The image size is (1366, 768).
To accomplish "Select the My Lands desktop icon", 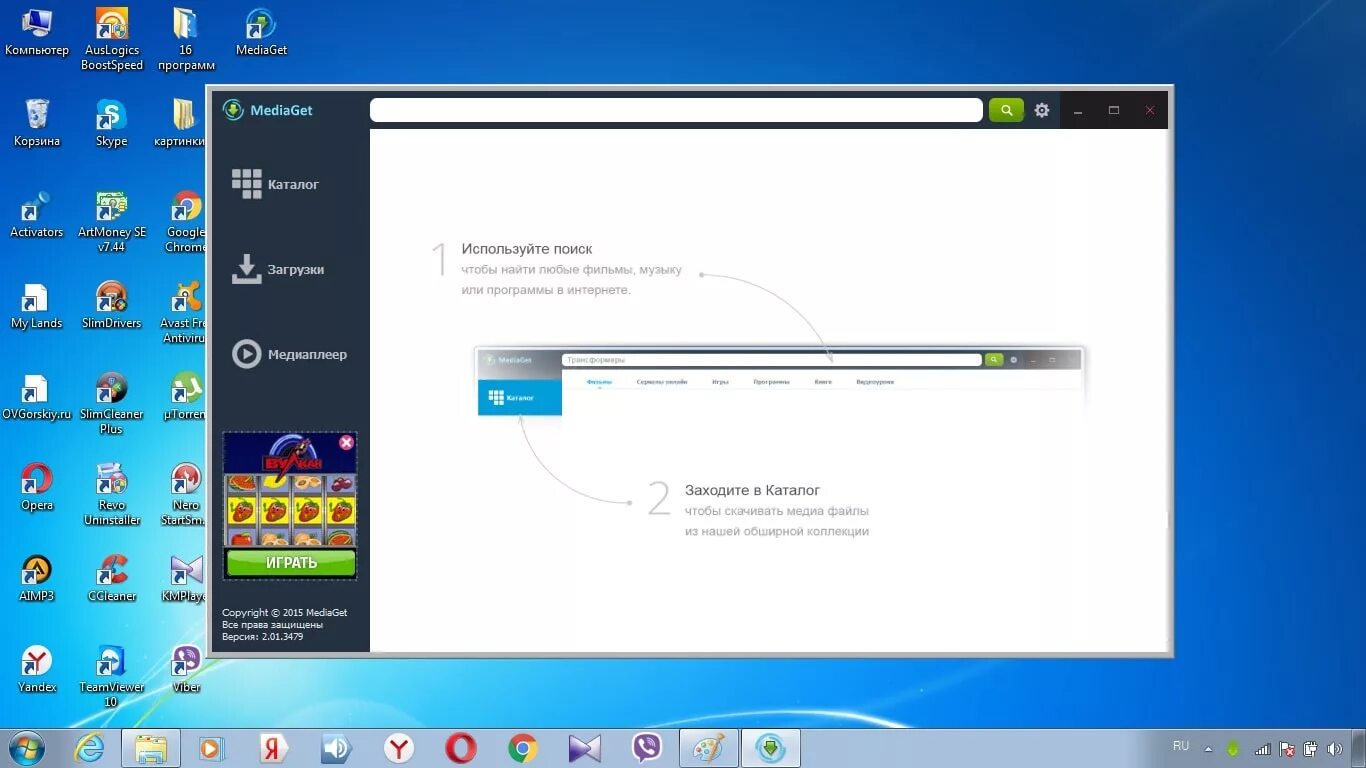I will tap(37, 306).
